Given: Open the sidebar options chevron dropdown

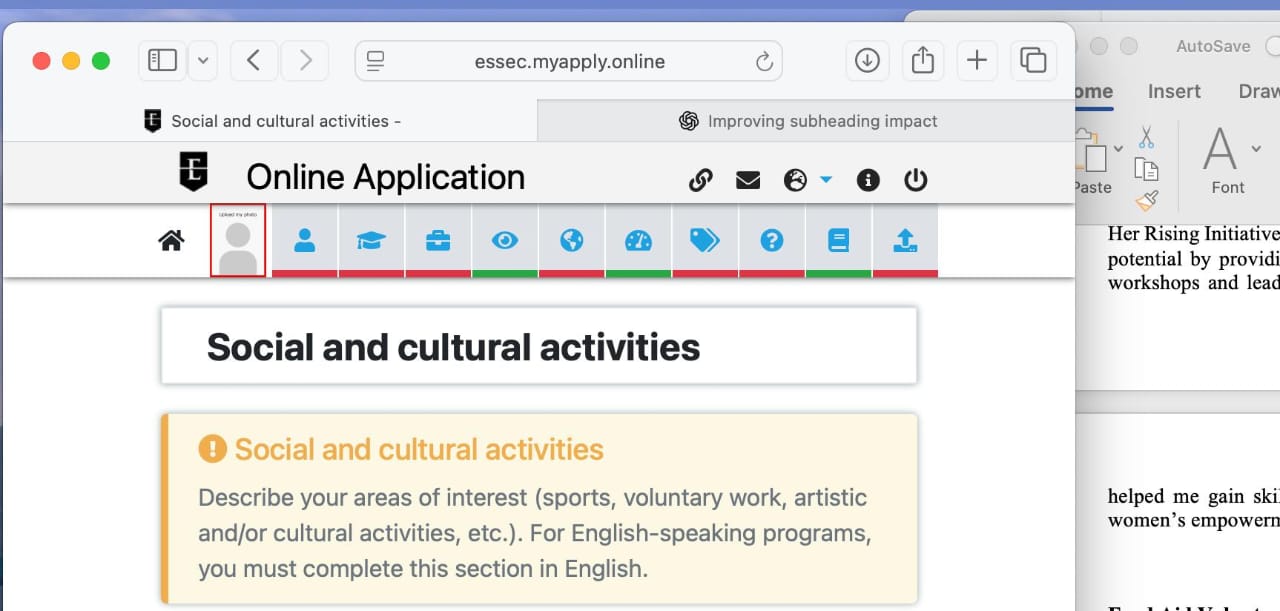Looking at the screenshot, I should point(203,61).
